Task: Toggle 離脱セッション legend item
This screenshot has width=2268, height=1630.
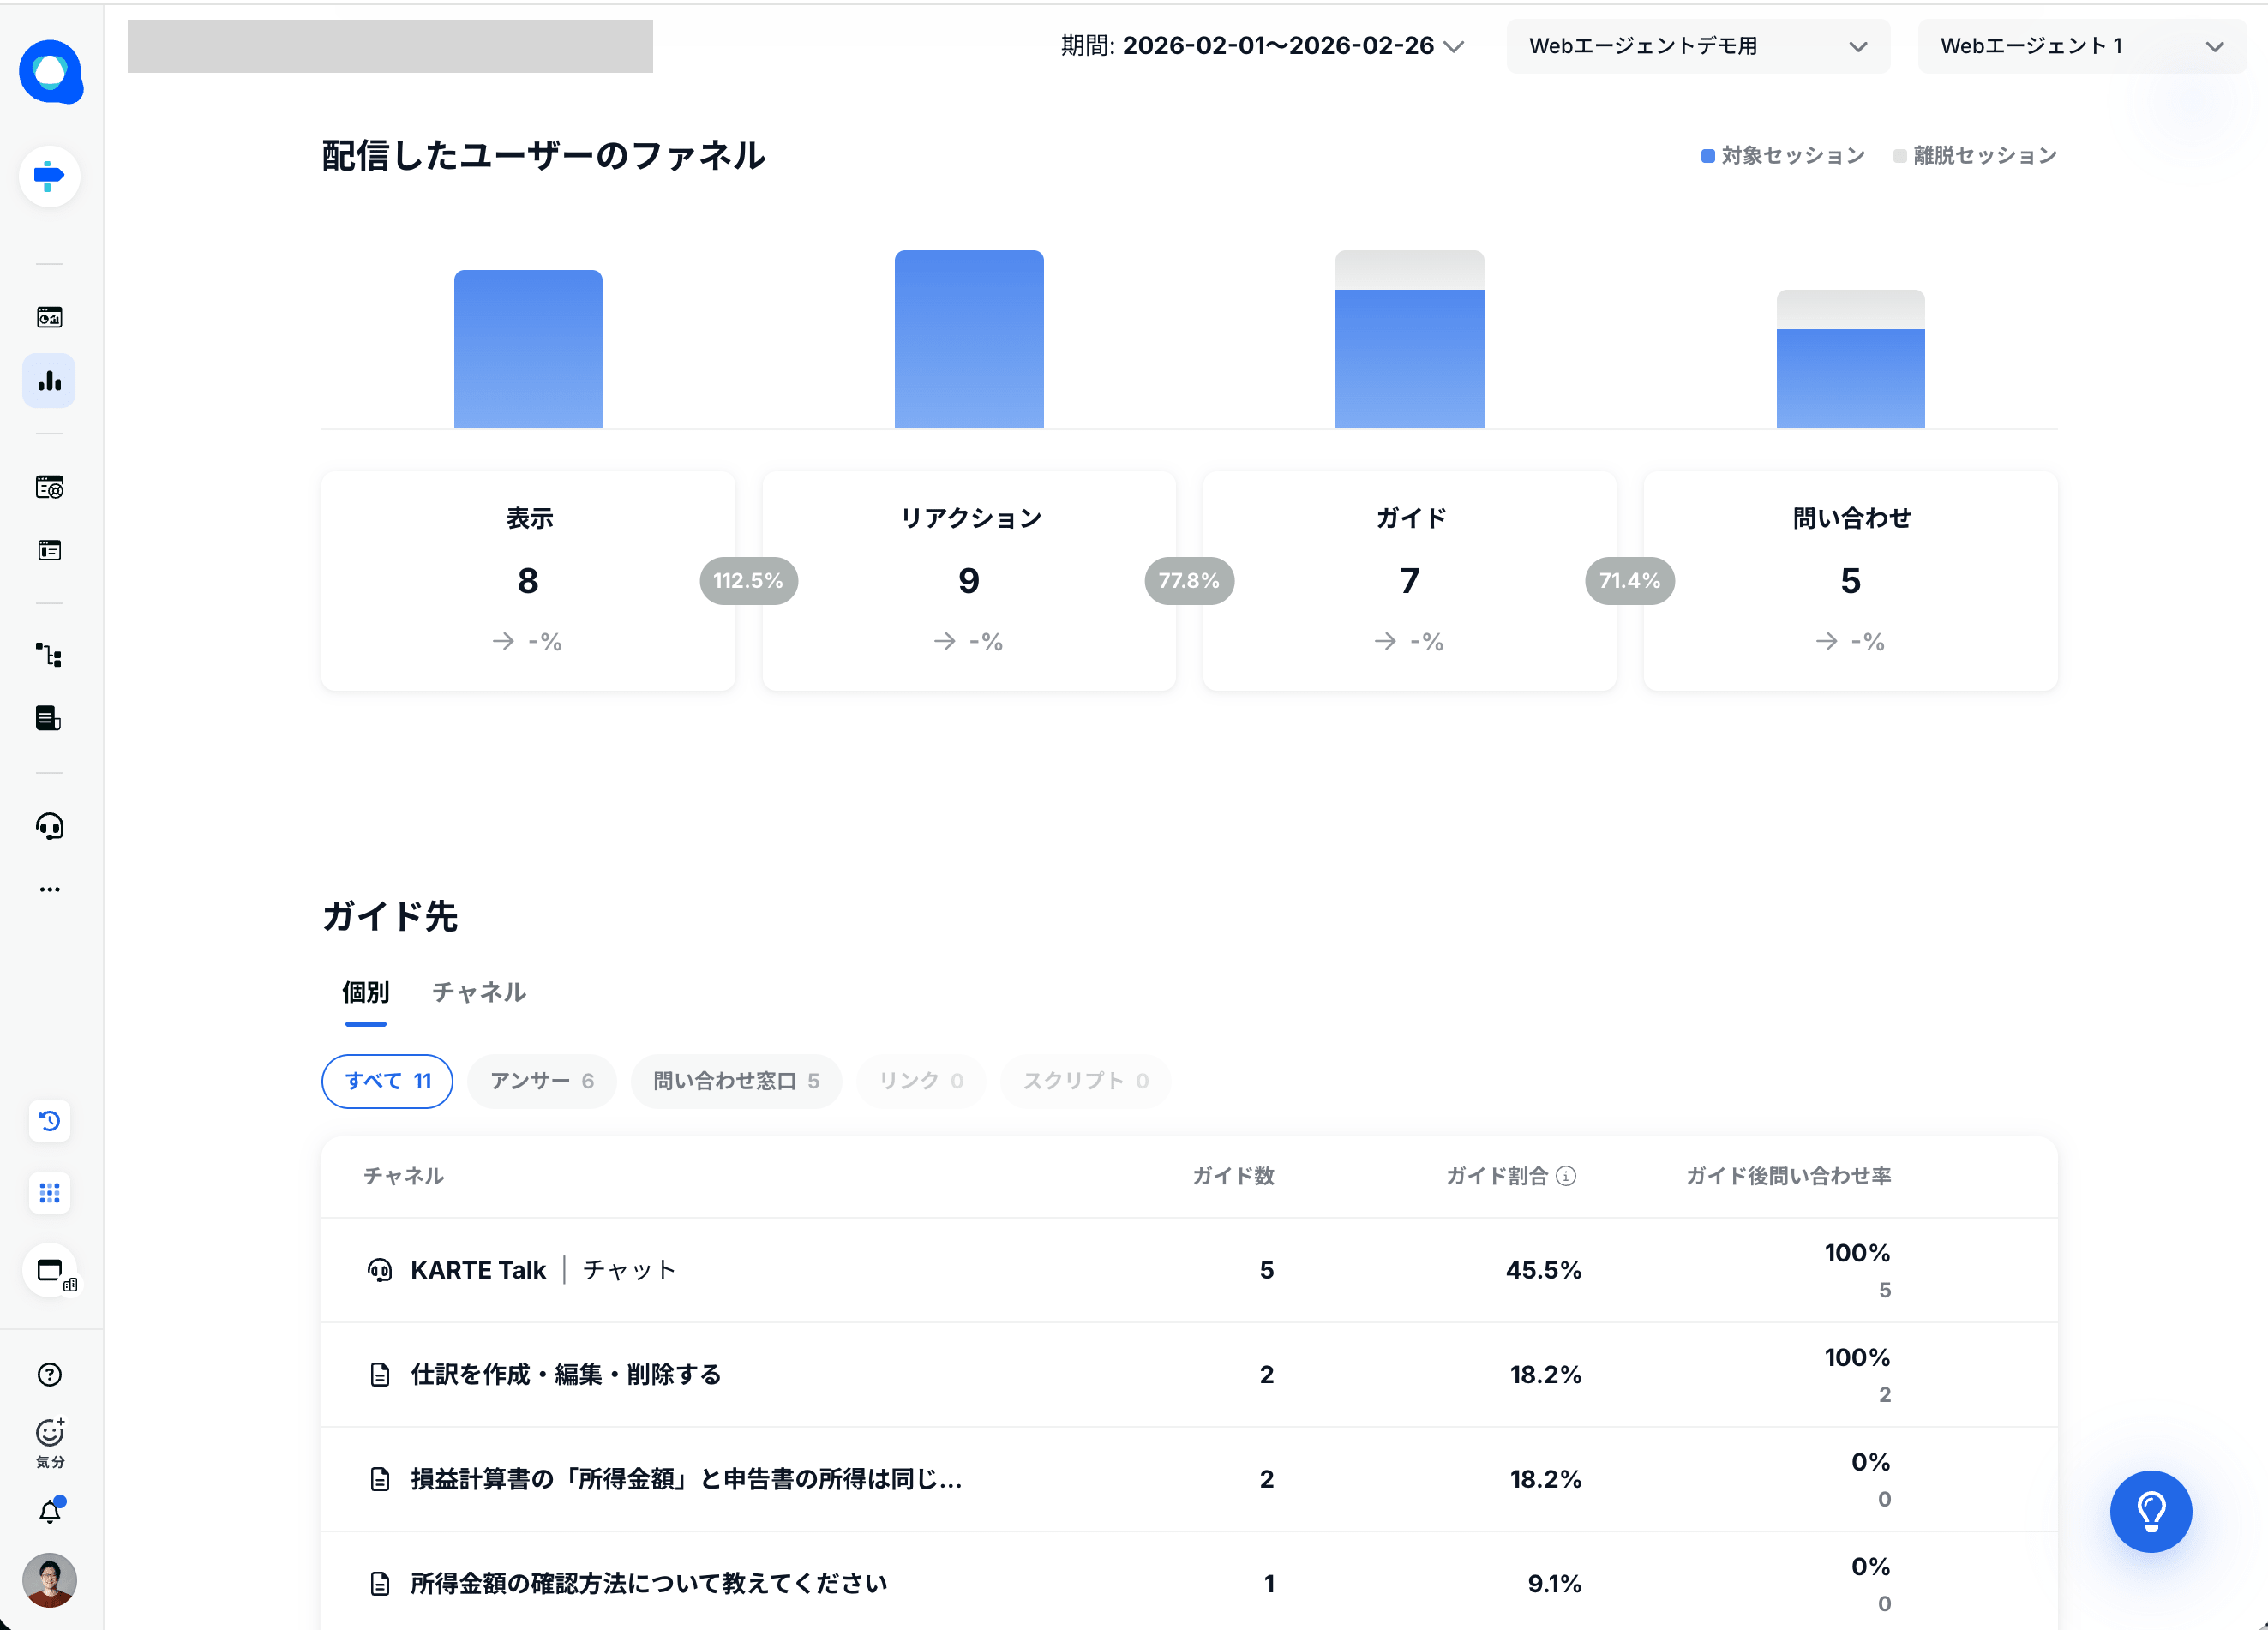Action: (1975, 156)
